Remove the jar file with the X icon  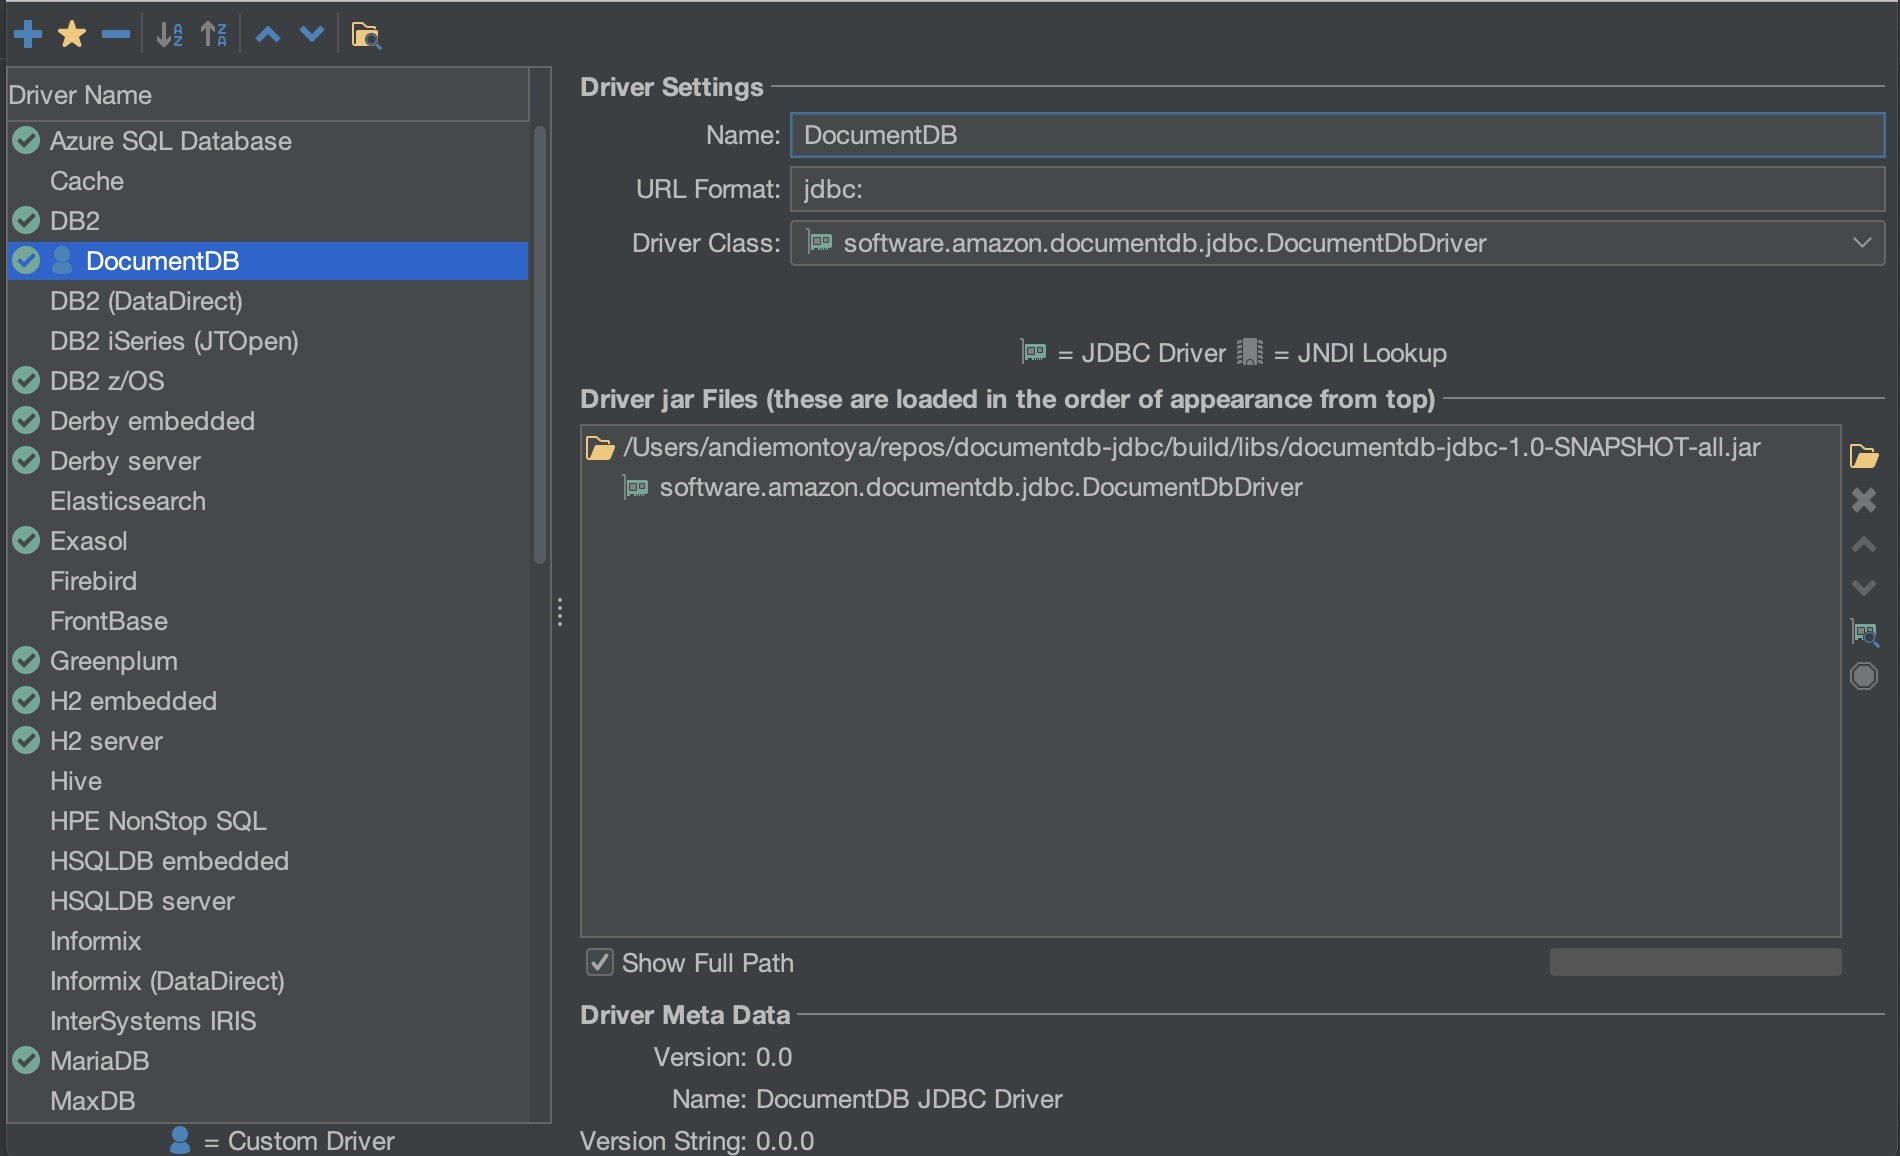pos(1863,500)
